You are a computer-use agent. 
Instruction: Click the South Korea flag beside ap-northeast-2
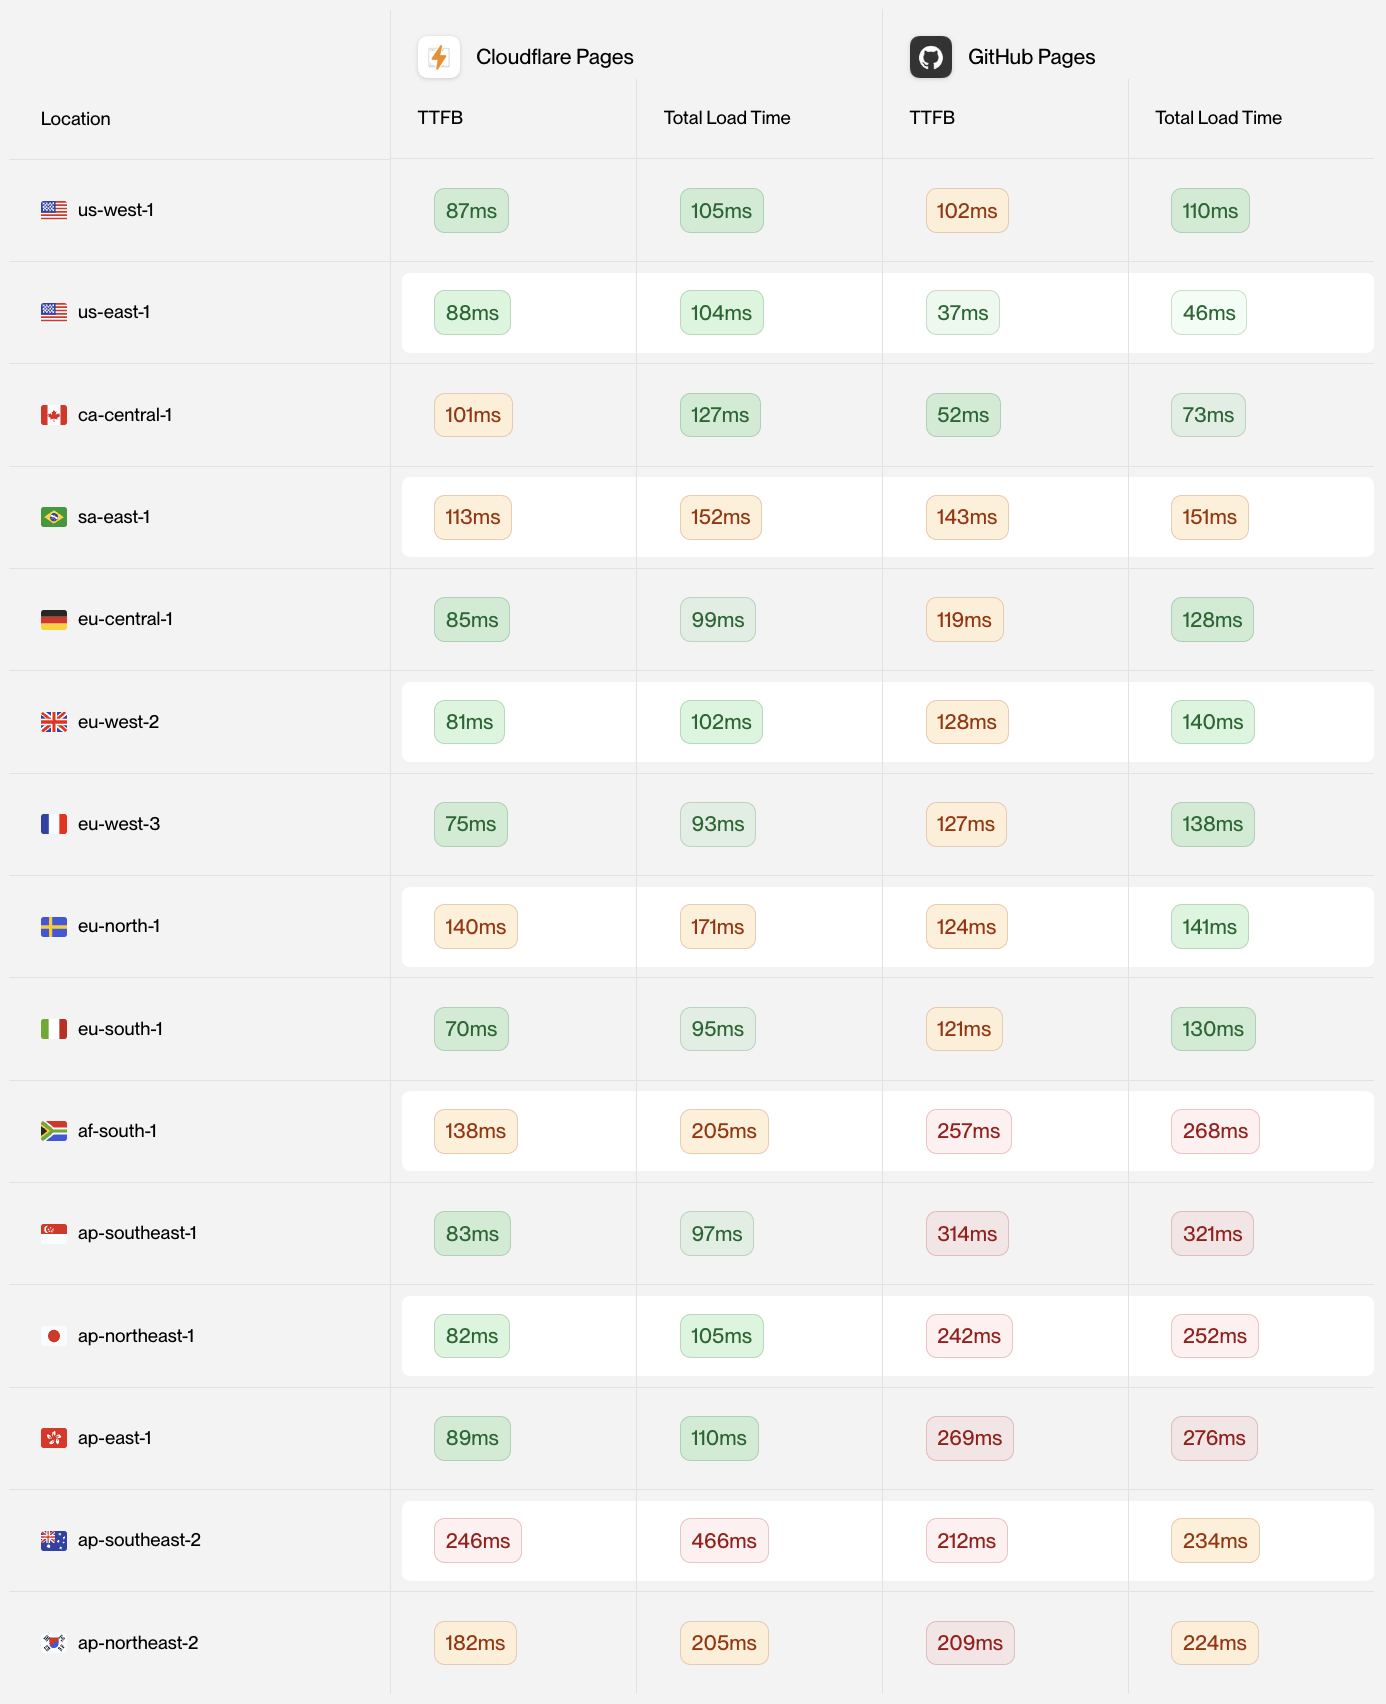[x=54, y=1643]
